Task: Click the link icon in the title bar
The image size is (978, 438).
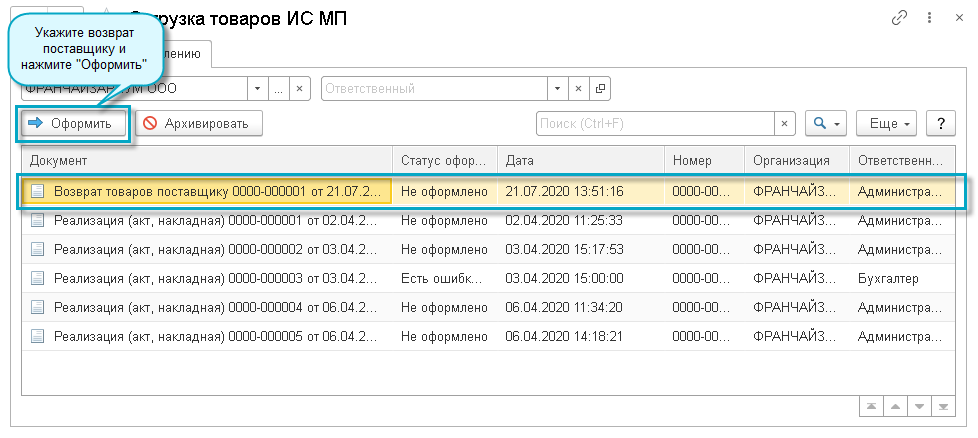Action: [899, 18]
